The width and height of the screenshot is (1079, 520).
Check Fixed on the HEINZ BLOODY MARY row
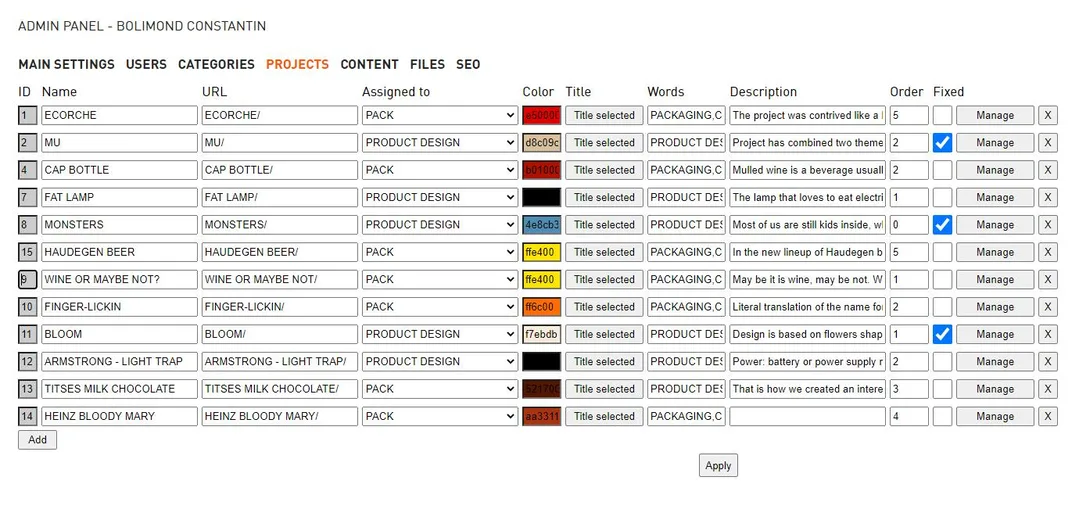pyautogui.click(x=943, y=416)
